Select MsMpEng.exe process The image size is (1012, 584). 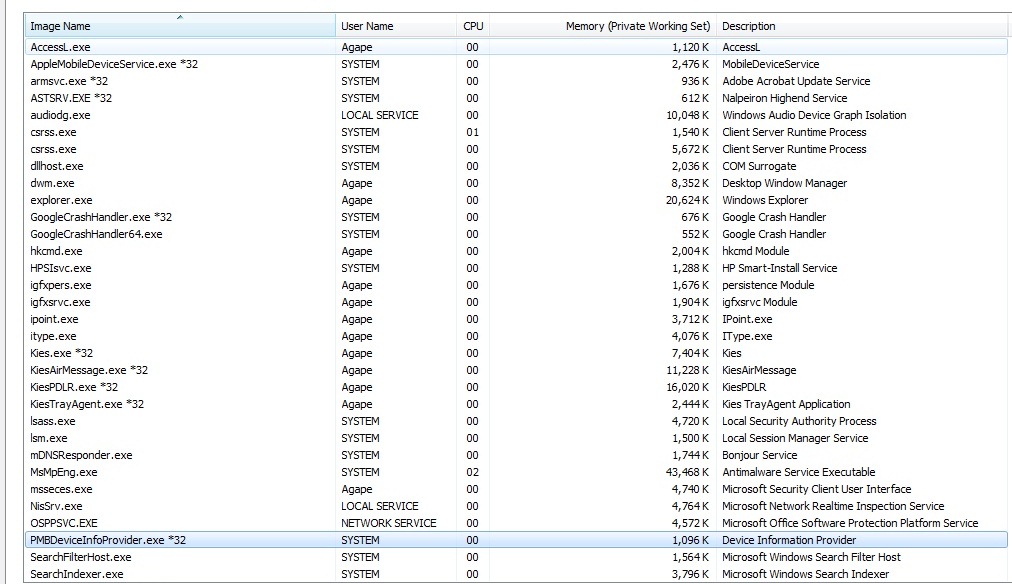(516, 472)
